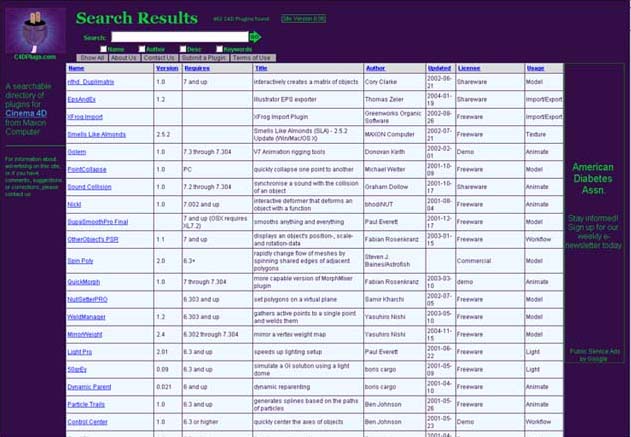The height and width of the screenshot is (437, 631).
Task: Click the Site Version link
Action: (x=303, y=19)
